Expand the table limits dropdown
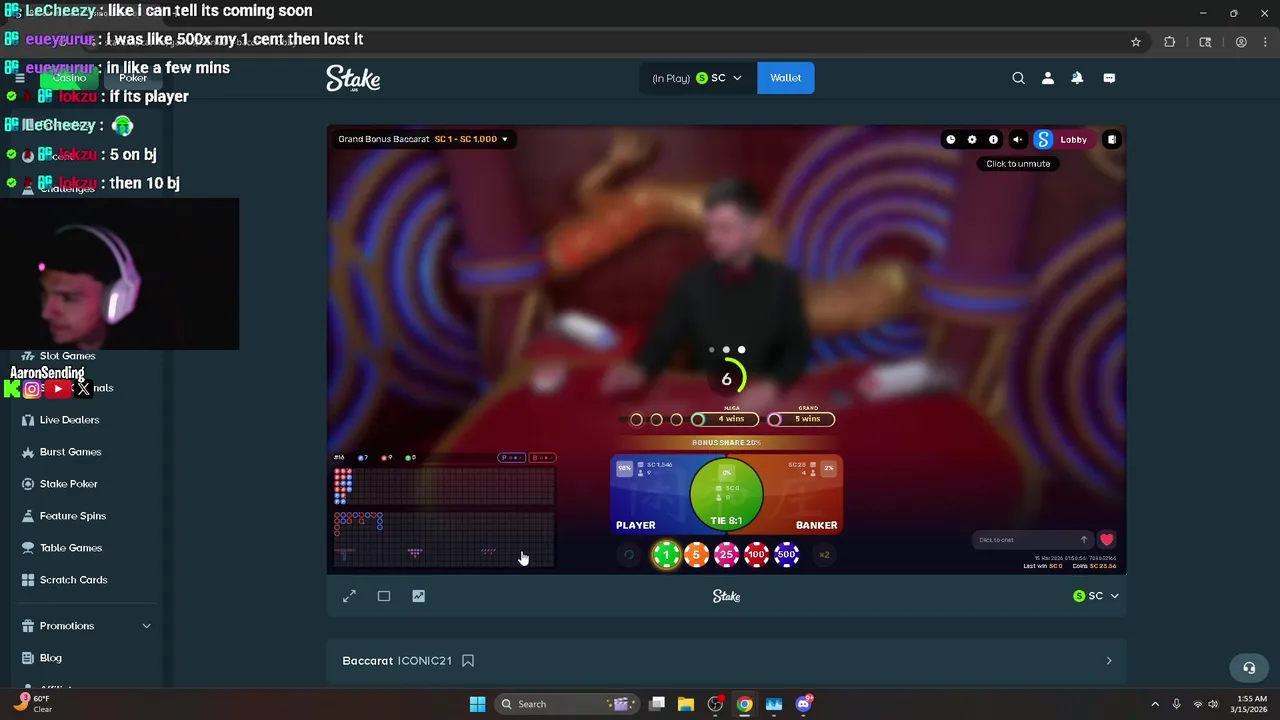 [x=423, y=139]
